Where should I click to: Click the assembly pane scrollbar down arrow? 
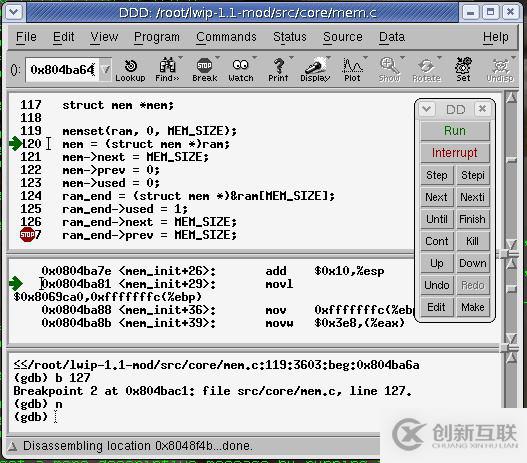[512, 338]
